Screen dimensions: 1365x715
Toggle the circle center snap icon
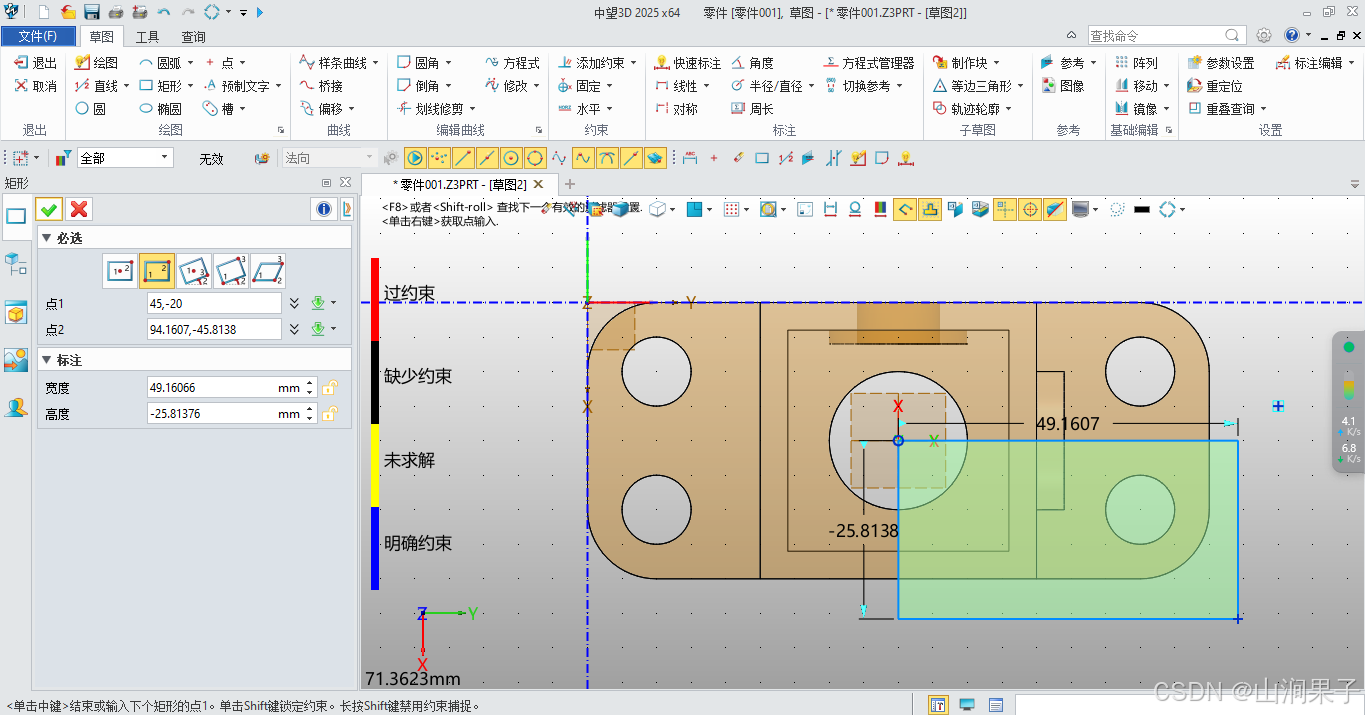tap(511, 158)
